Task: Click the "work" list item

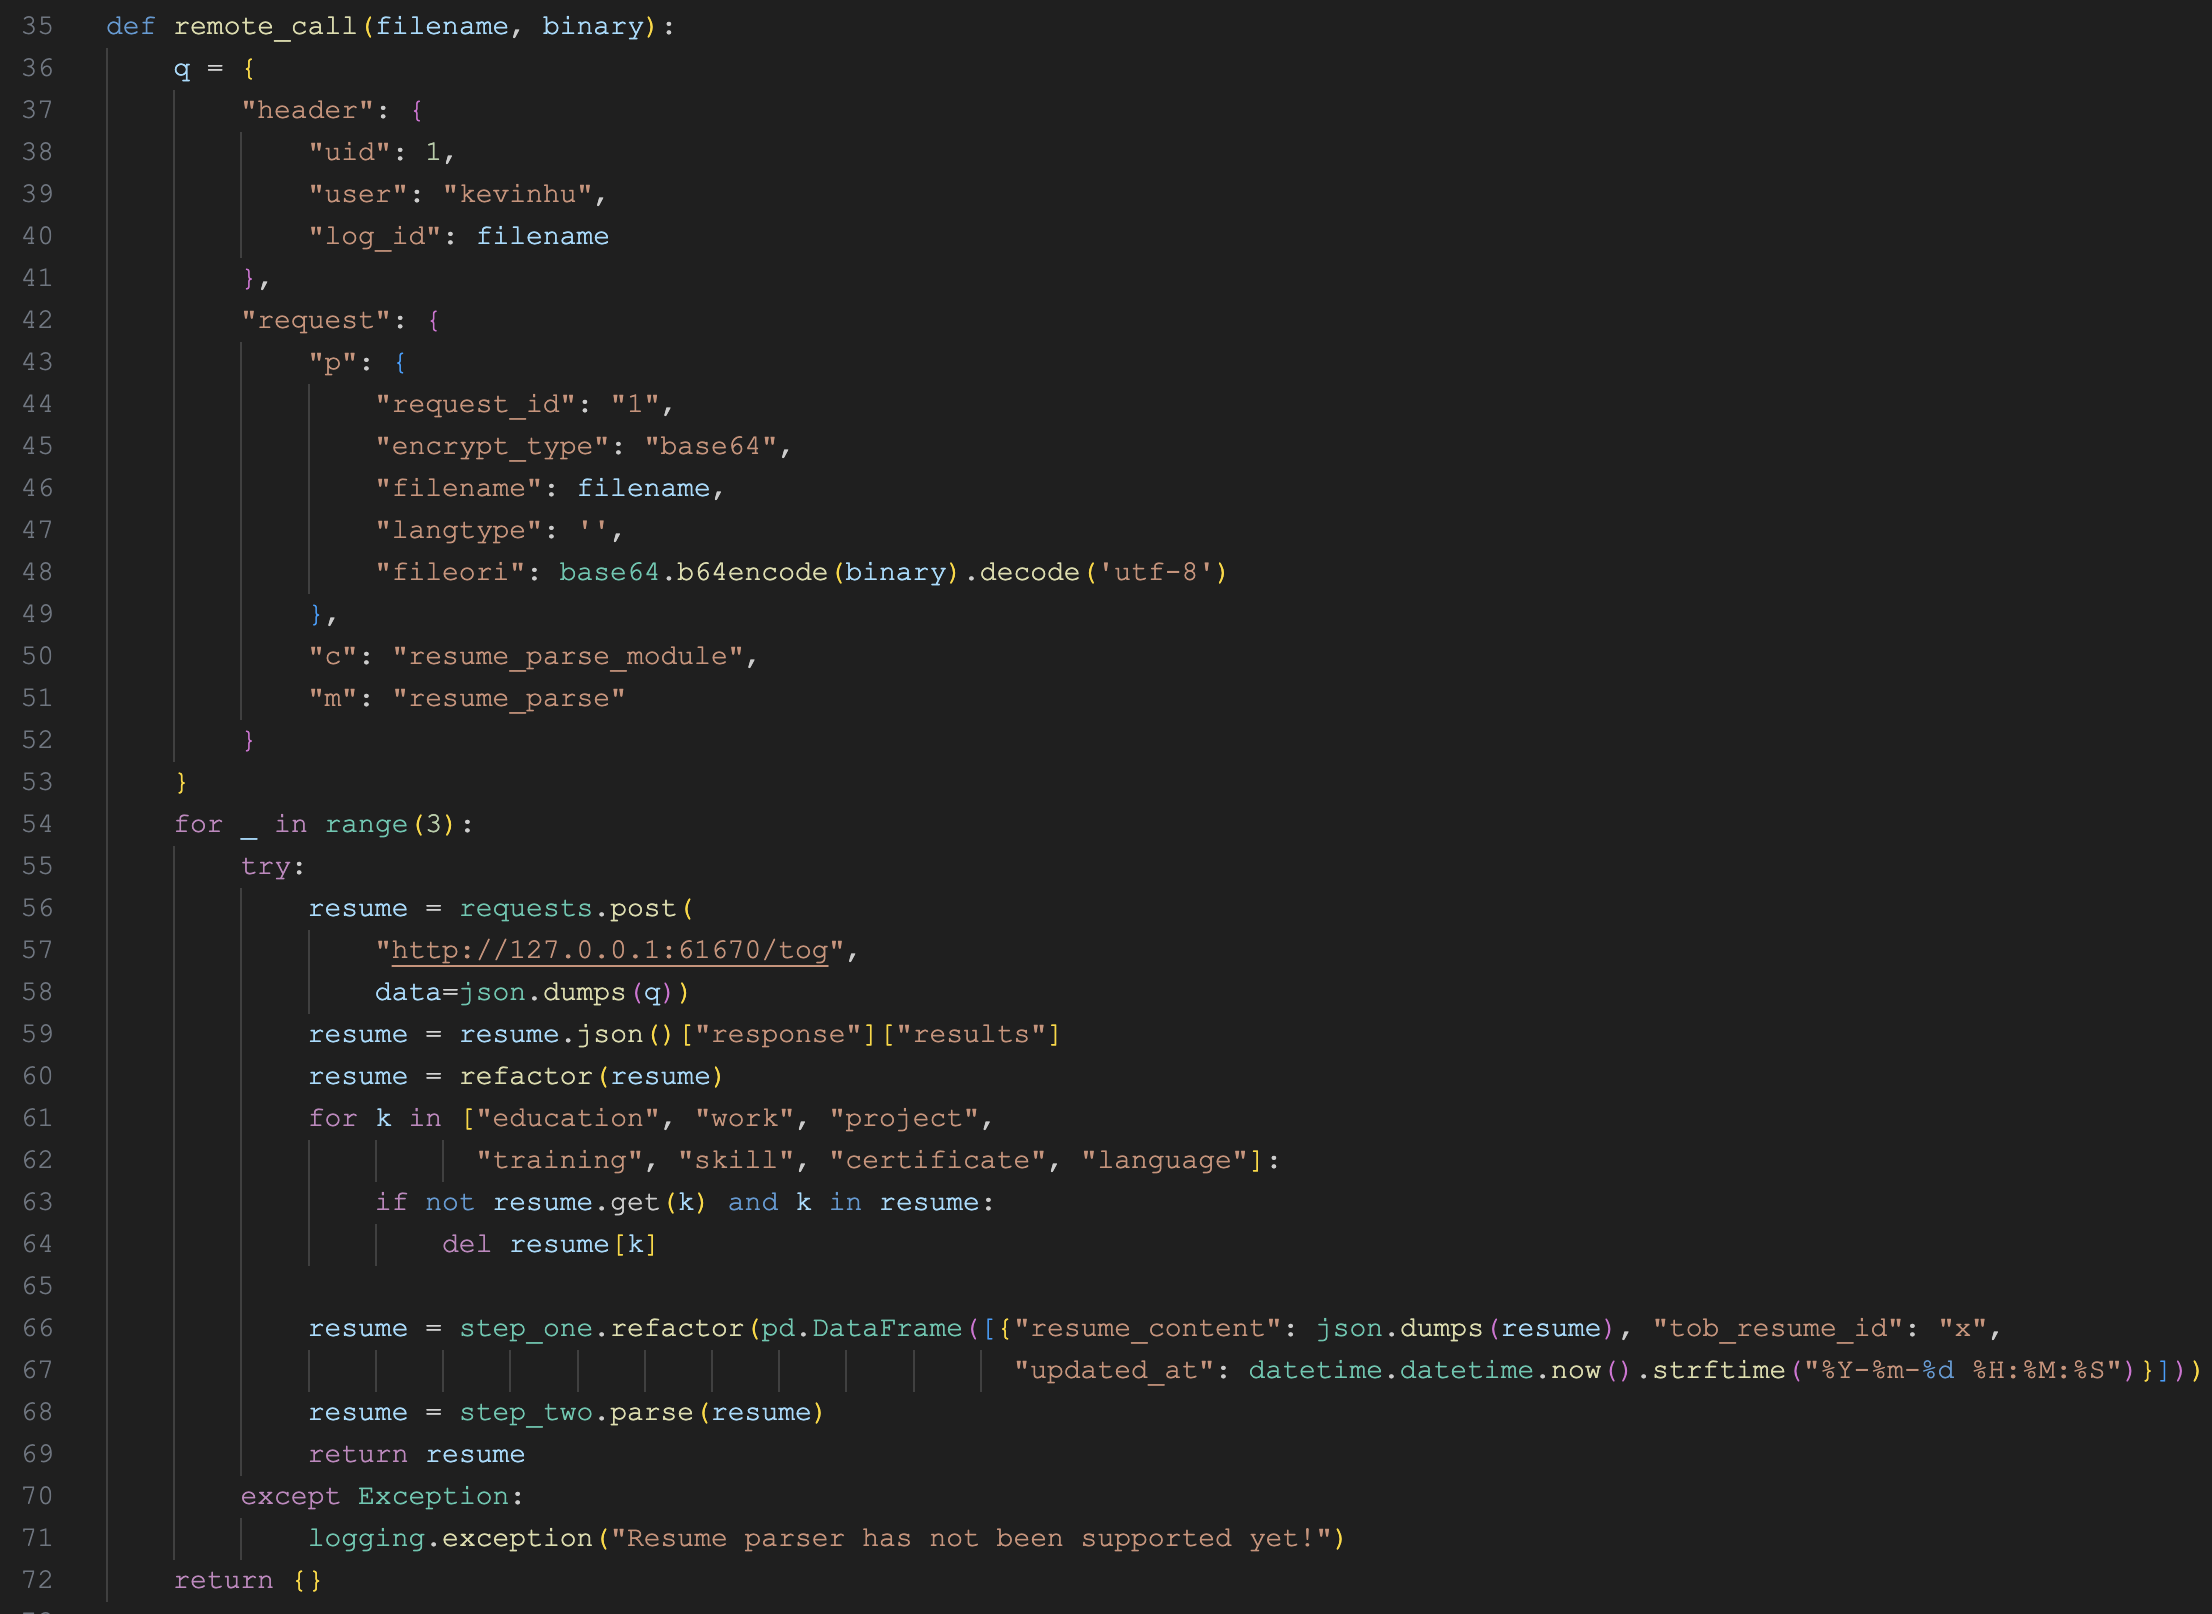Action: (744, 1118)
